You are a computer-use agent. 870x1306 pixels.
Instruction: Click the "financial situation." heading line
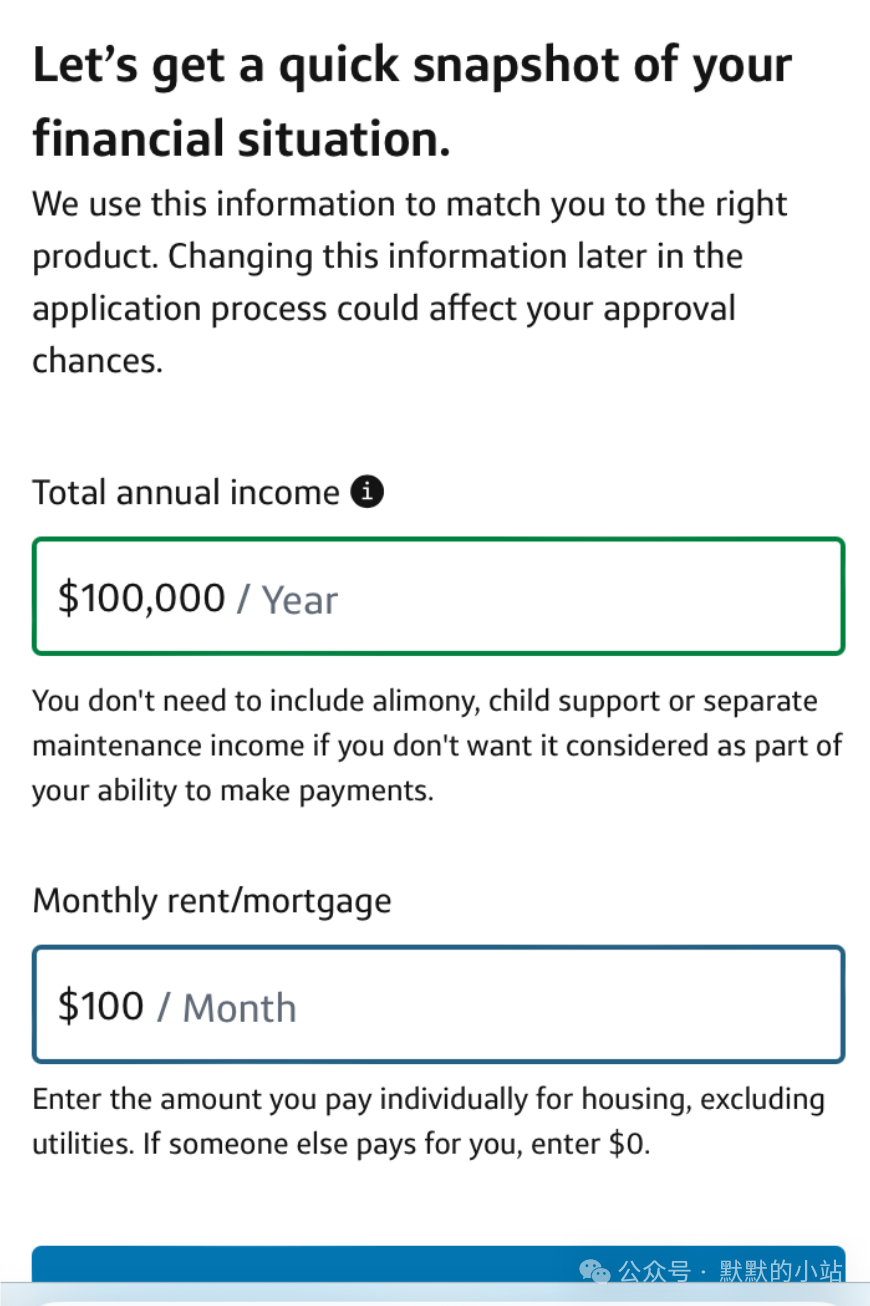point(241,139)
